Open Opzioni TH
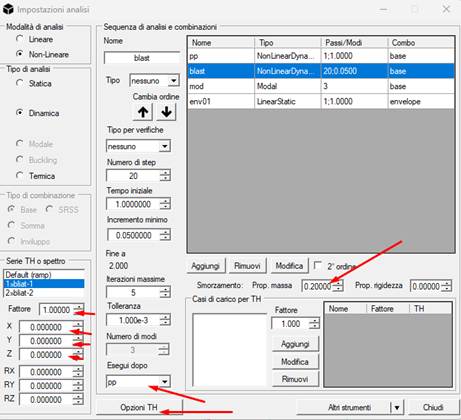 pyautogui.click(x=139, y=407)
